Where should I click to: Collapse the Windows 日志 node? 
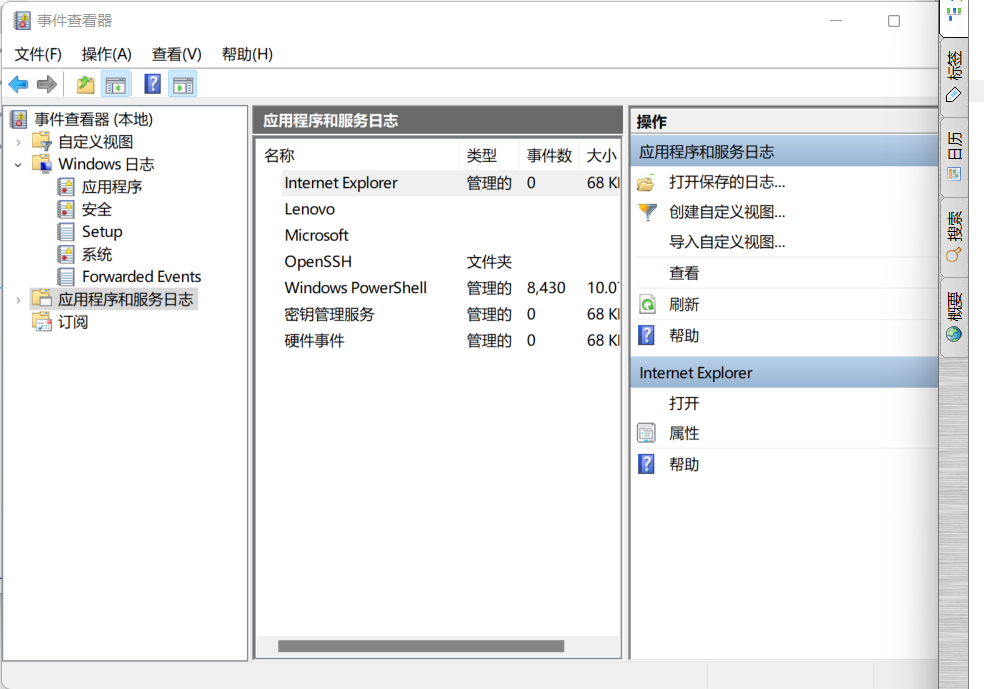pos(18,165)
